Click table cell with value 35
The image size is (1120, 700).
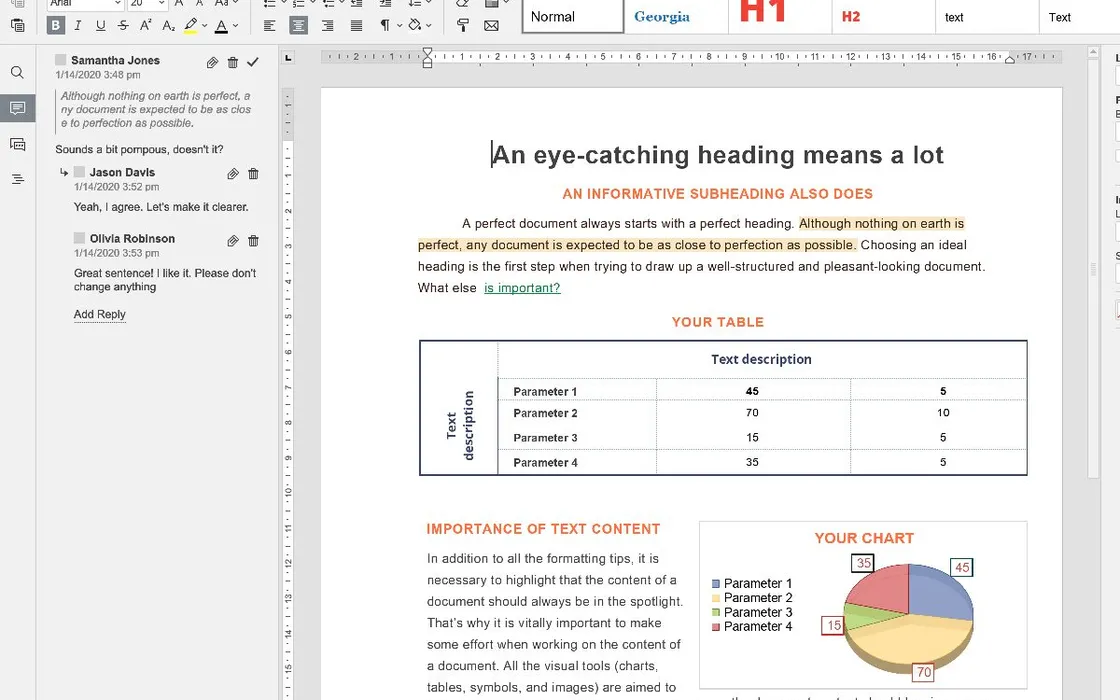752,462
